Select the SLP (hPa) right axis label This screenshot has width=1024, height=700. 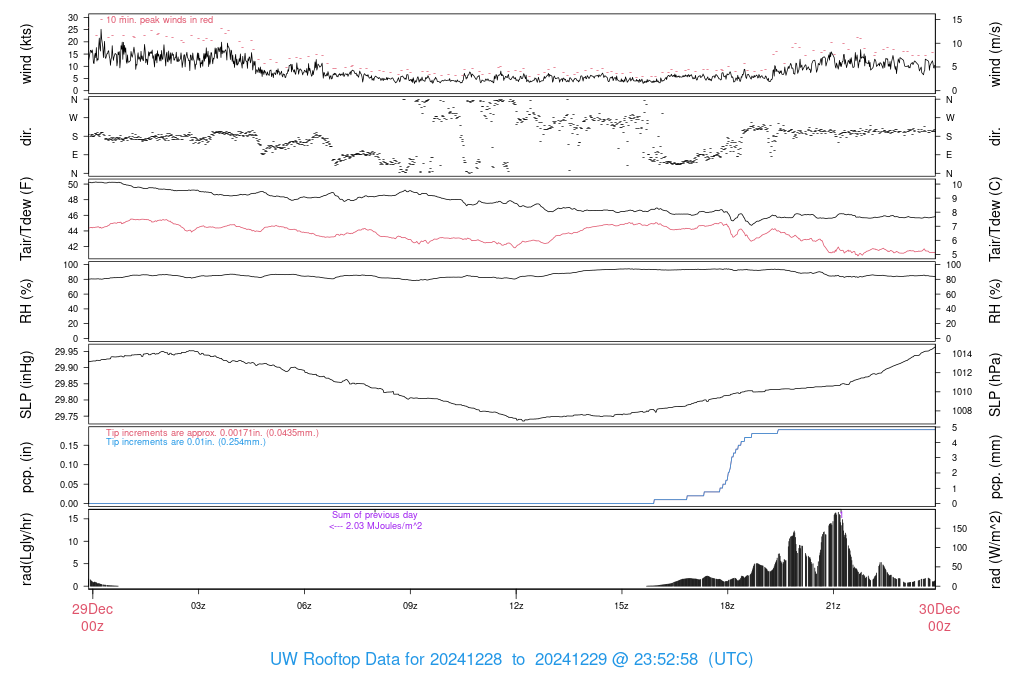[997, 385]
